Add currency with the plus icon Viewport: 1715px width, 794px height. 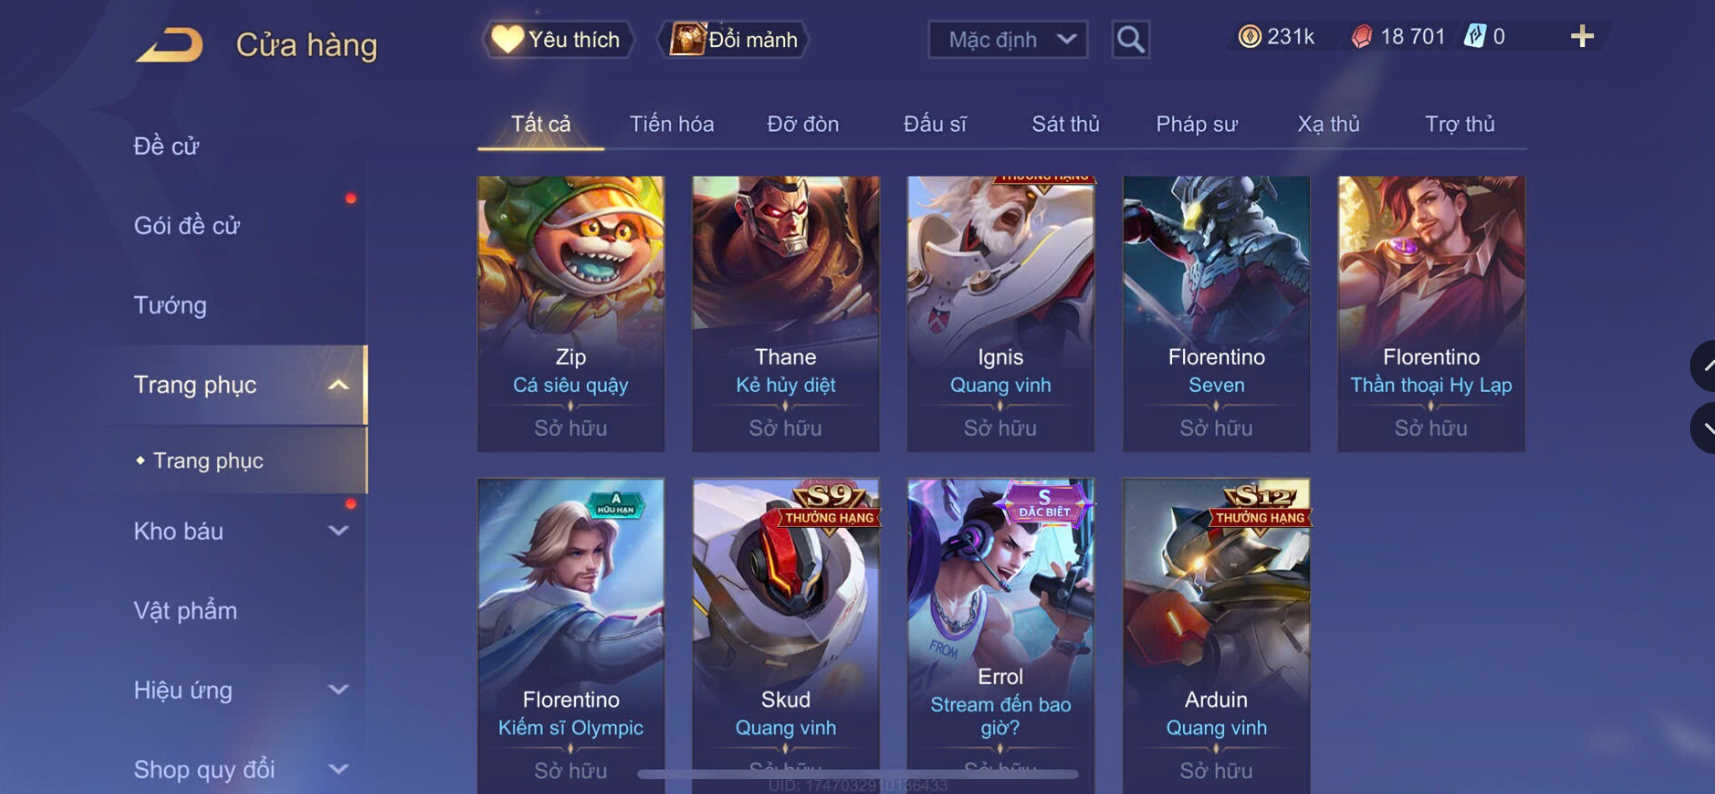point(1581,37)
